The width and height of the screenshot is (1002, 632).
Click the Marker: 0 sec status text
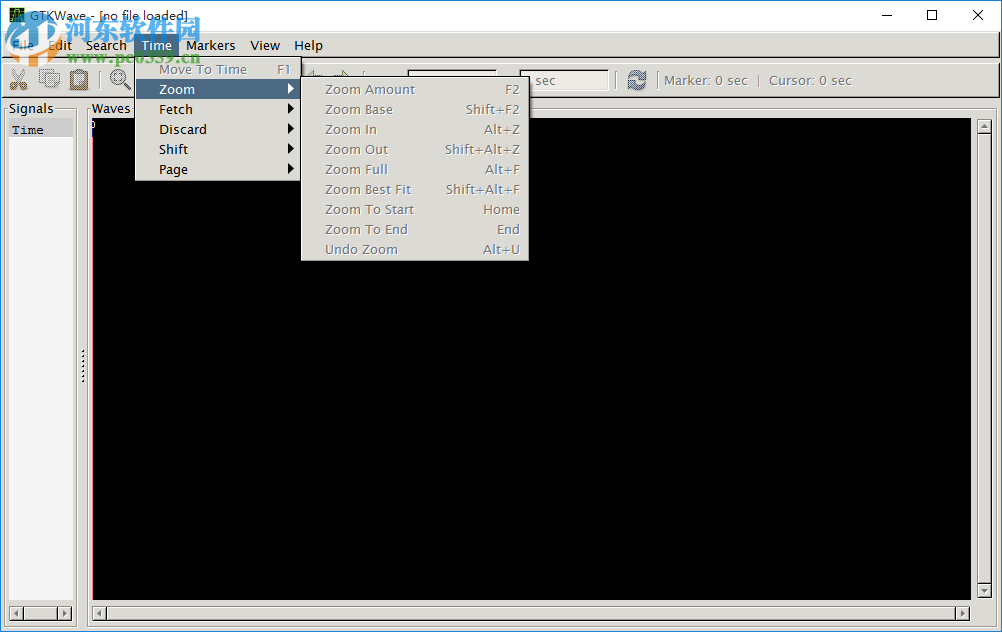705,81
